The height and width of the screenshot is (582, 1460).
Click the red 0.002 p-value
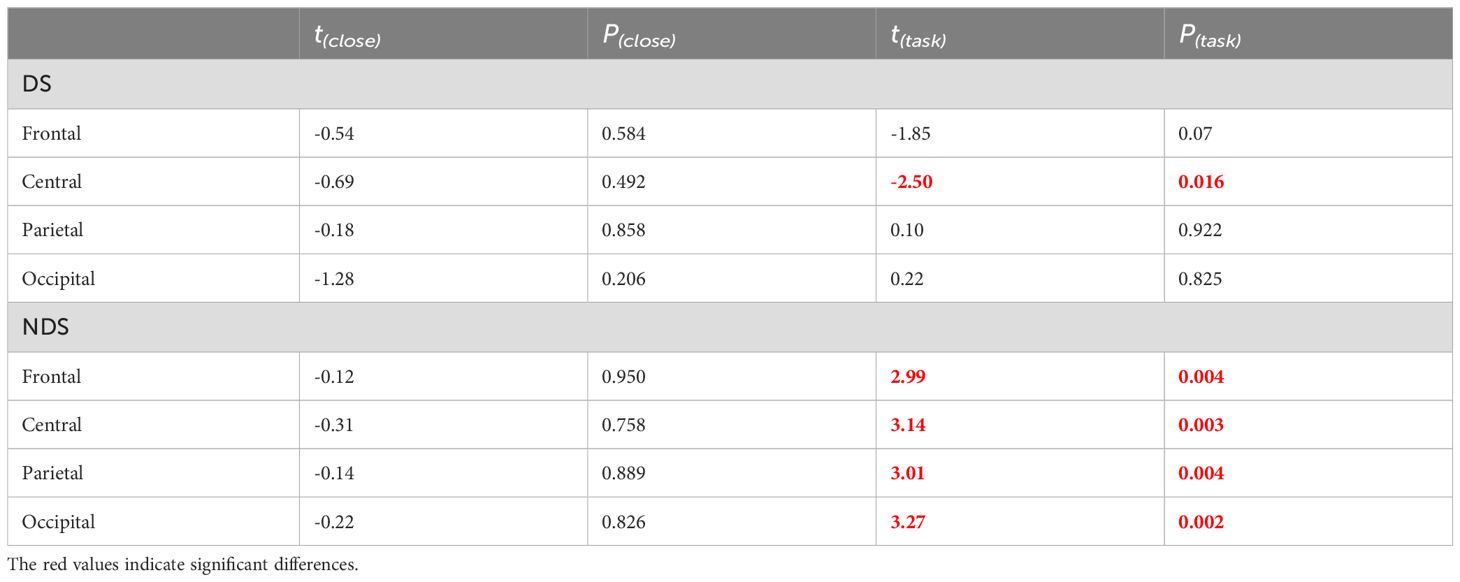tap(1201, 522)
